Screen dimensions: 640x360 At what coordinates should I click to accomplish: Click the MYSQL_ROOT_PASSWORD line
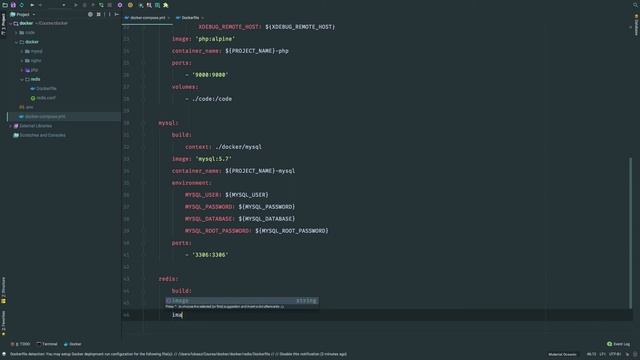[257, 231]
